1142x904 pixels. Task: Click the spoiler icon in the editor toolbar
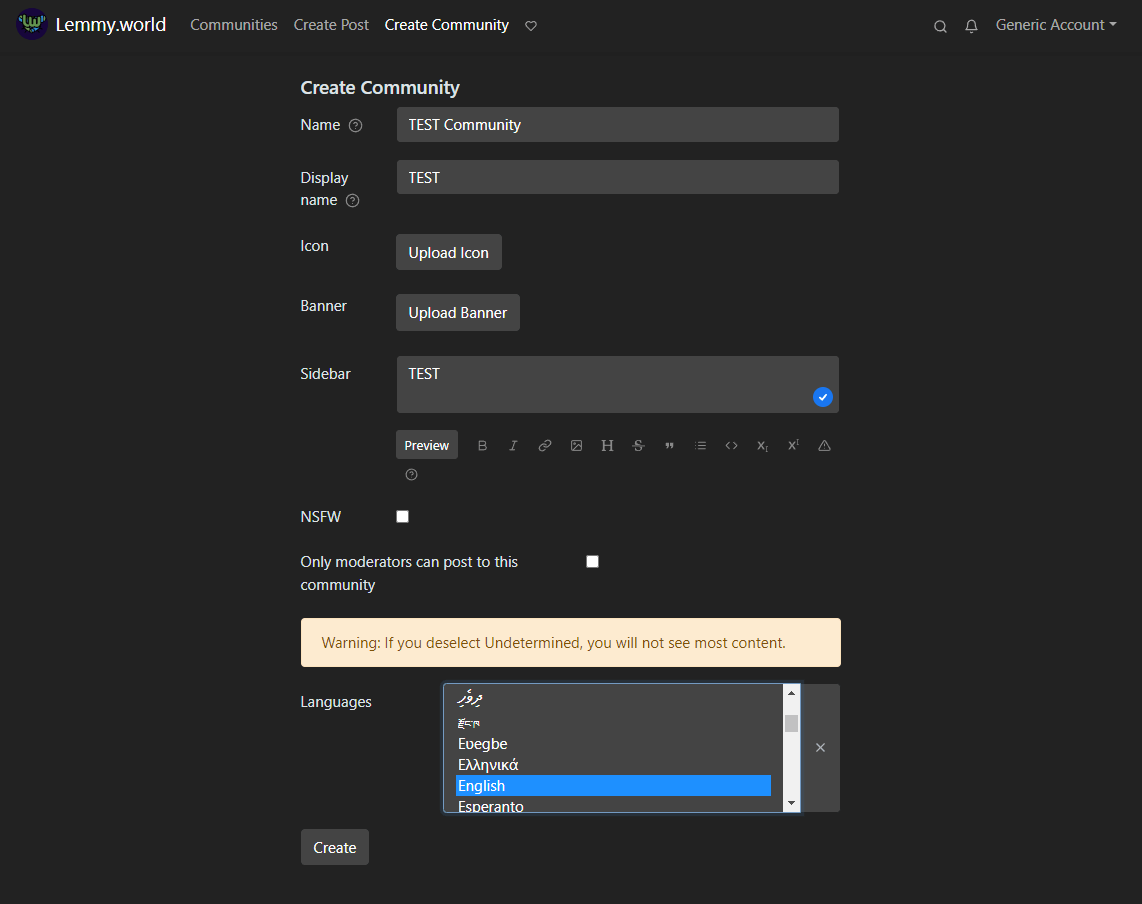tap(824, 445)
